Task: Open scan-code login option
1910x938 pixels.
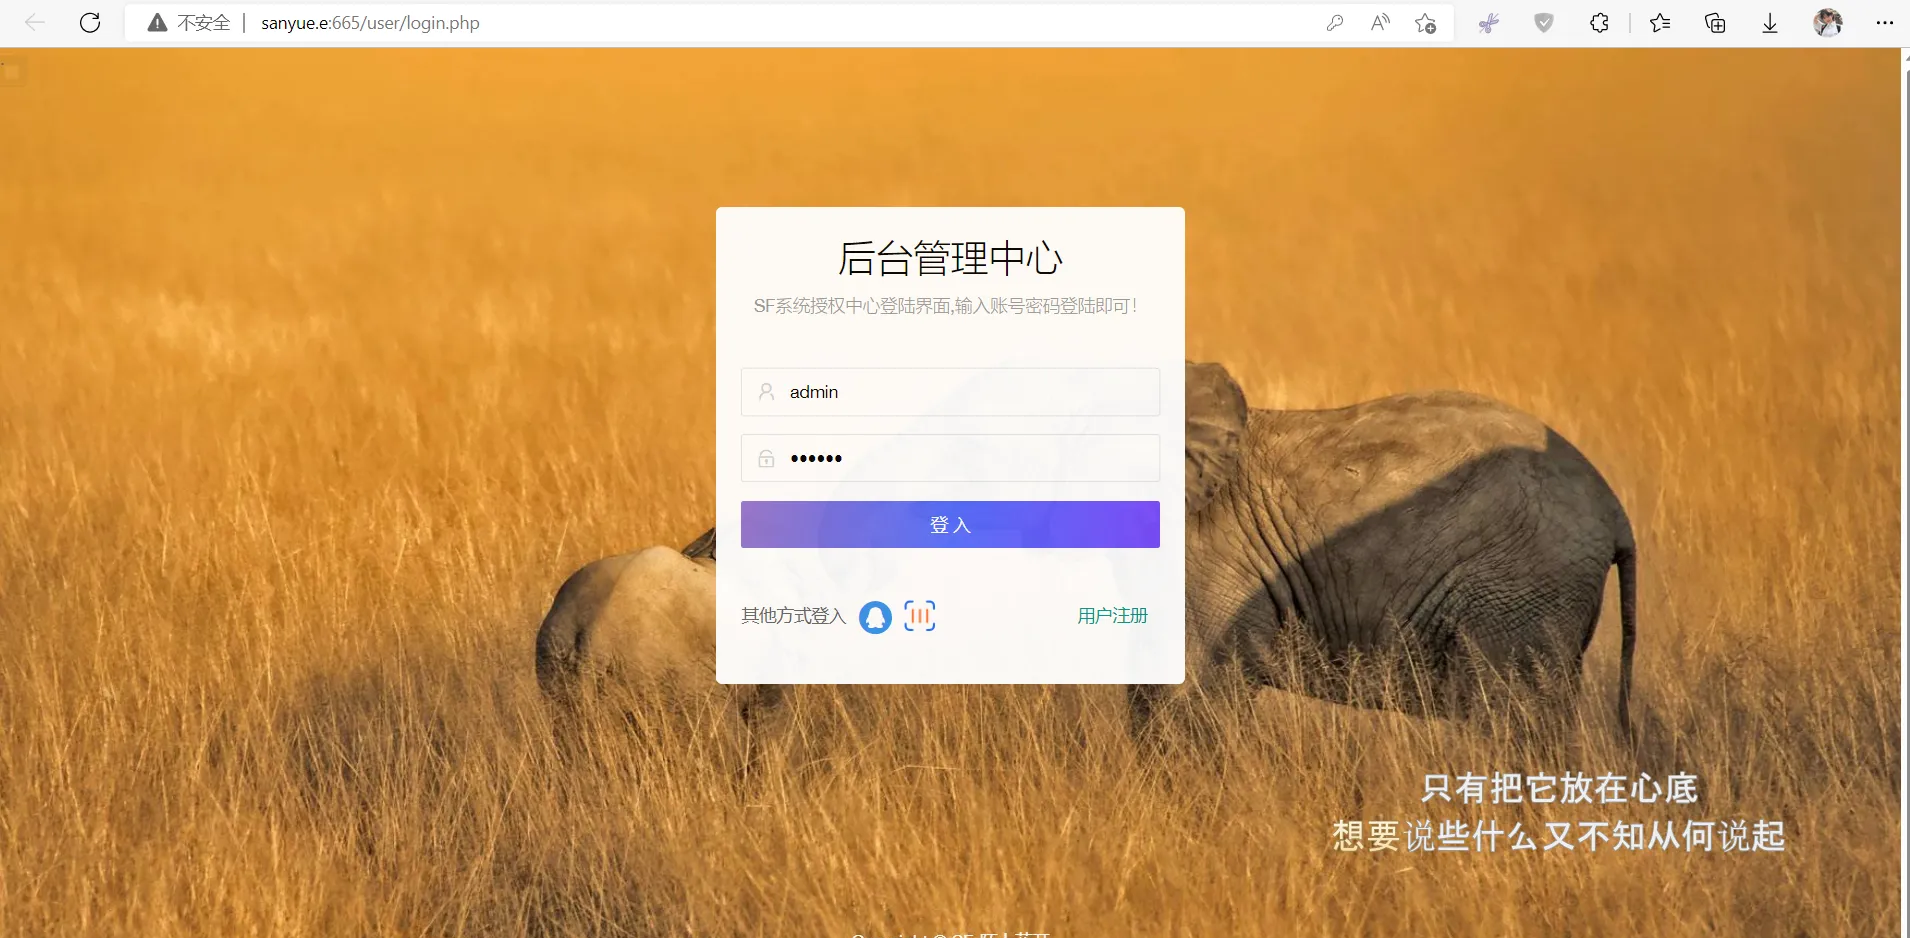Action: coord(919,616)
